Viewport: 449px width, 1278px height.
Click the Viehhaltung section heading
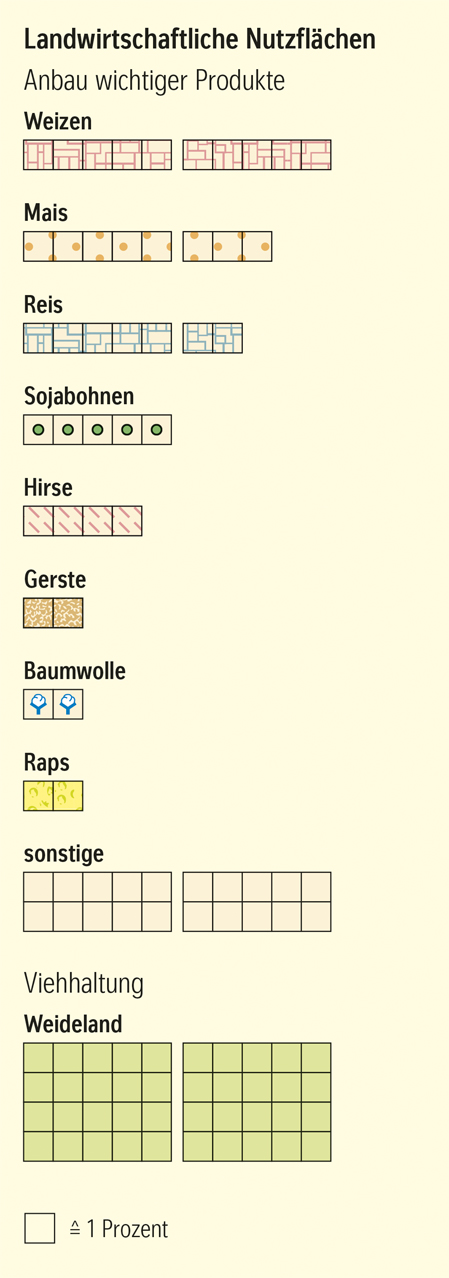[x=84, y=984]
